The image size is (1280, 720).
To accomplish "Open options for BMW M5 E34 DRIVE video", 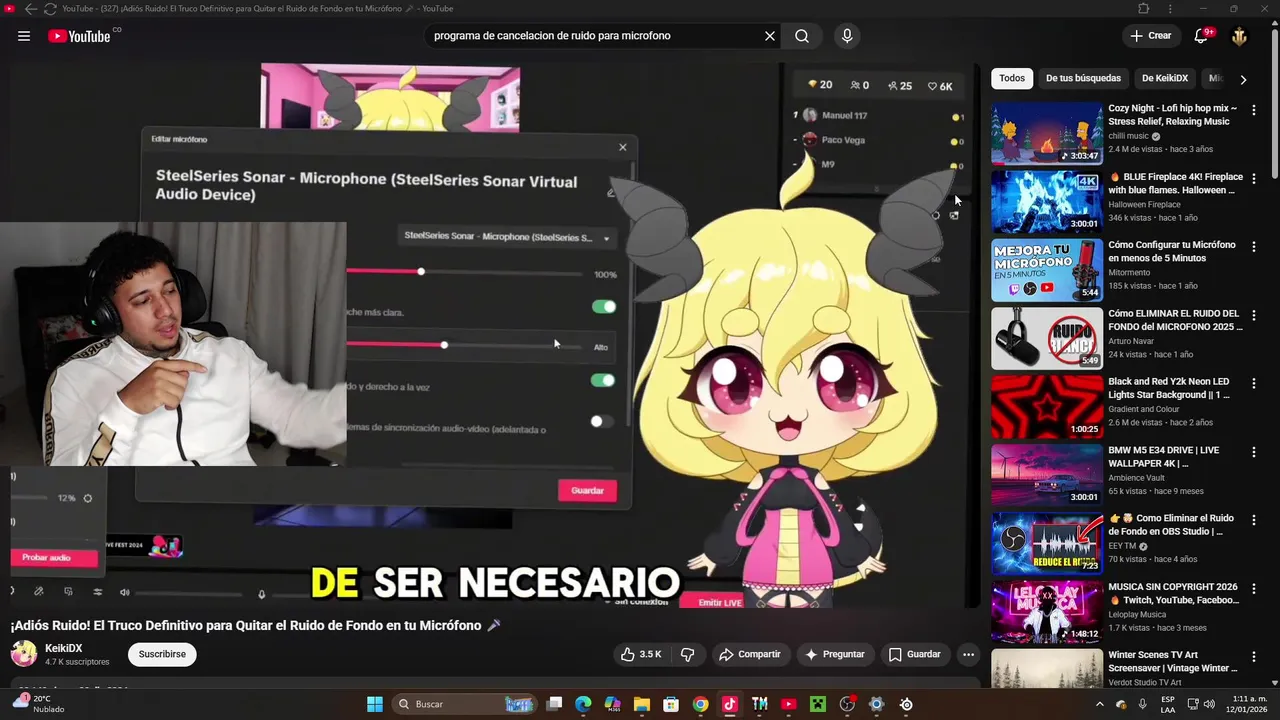I will point(1254,452).
